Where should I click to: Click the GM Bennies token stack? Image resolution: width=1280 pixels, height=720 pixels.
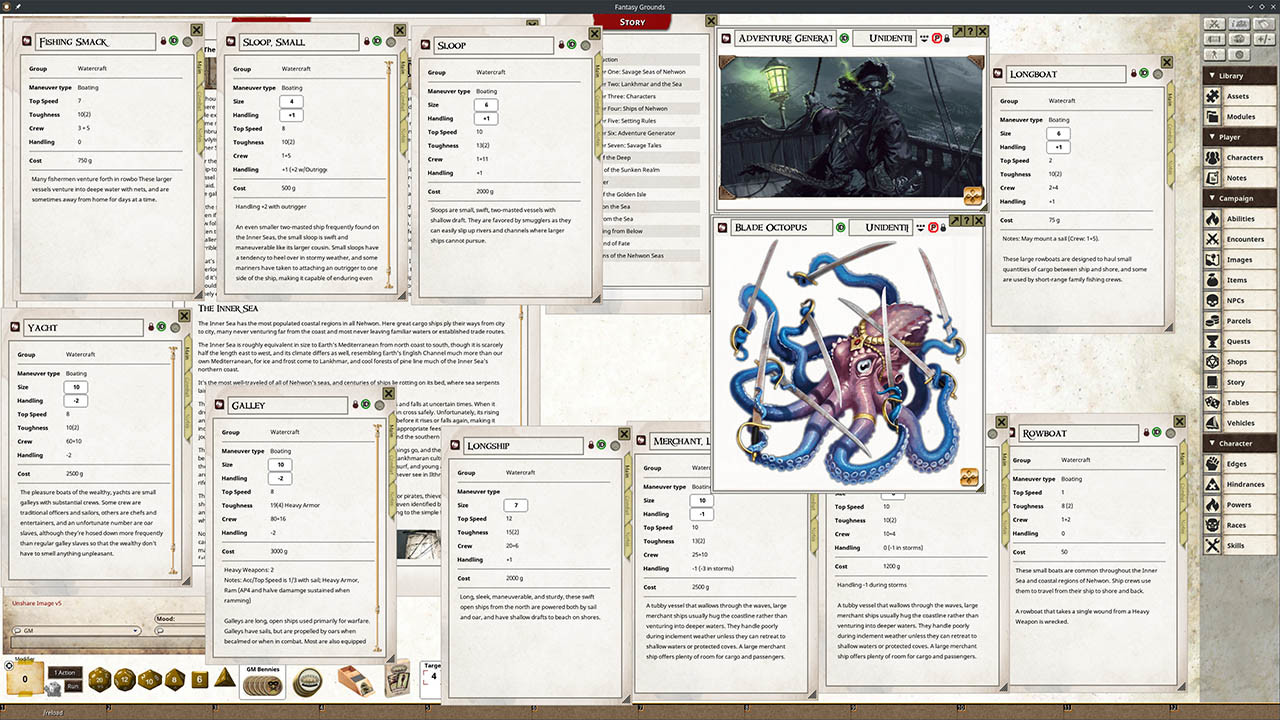click(262, 684)
